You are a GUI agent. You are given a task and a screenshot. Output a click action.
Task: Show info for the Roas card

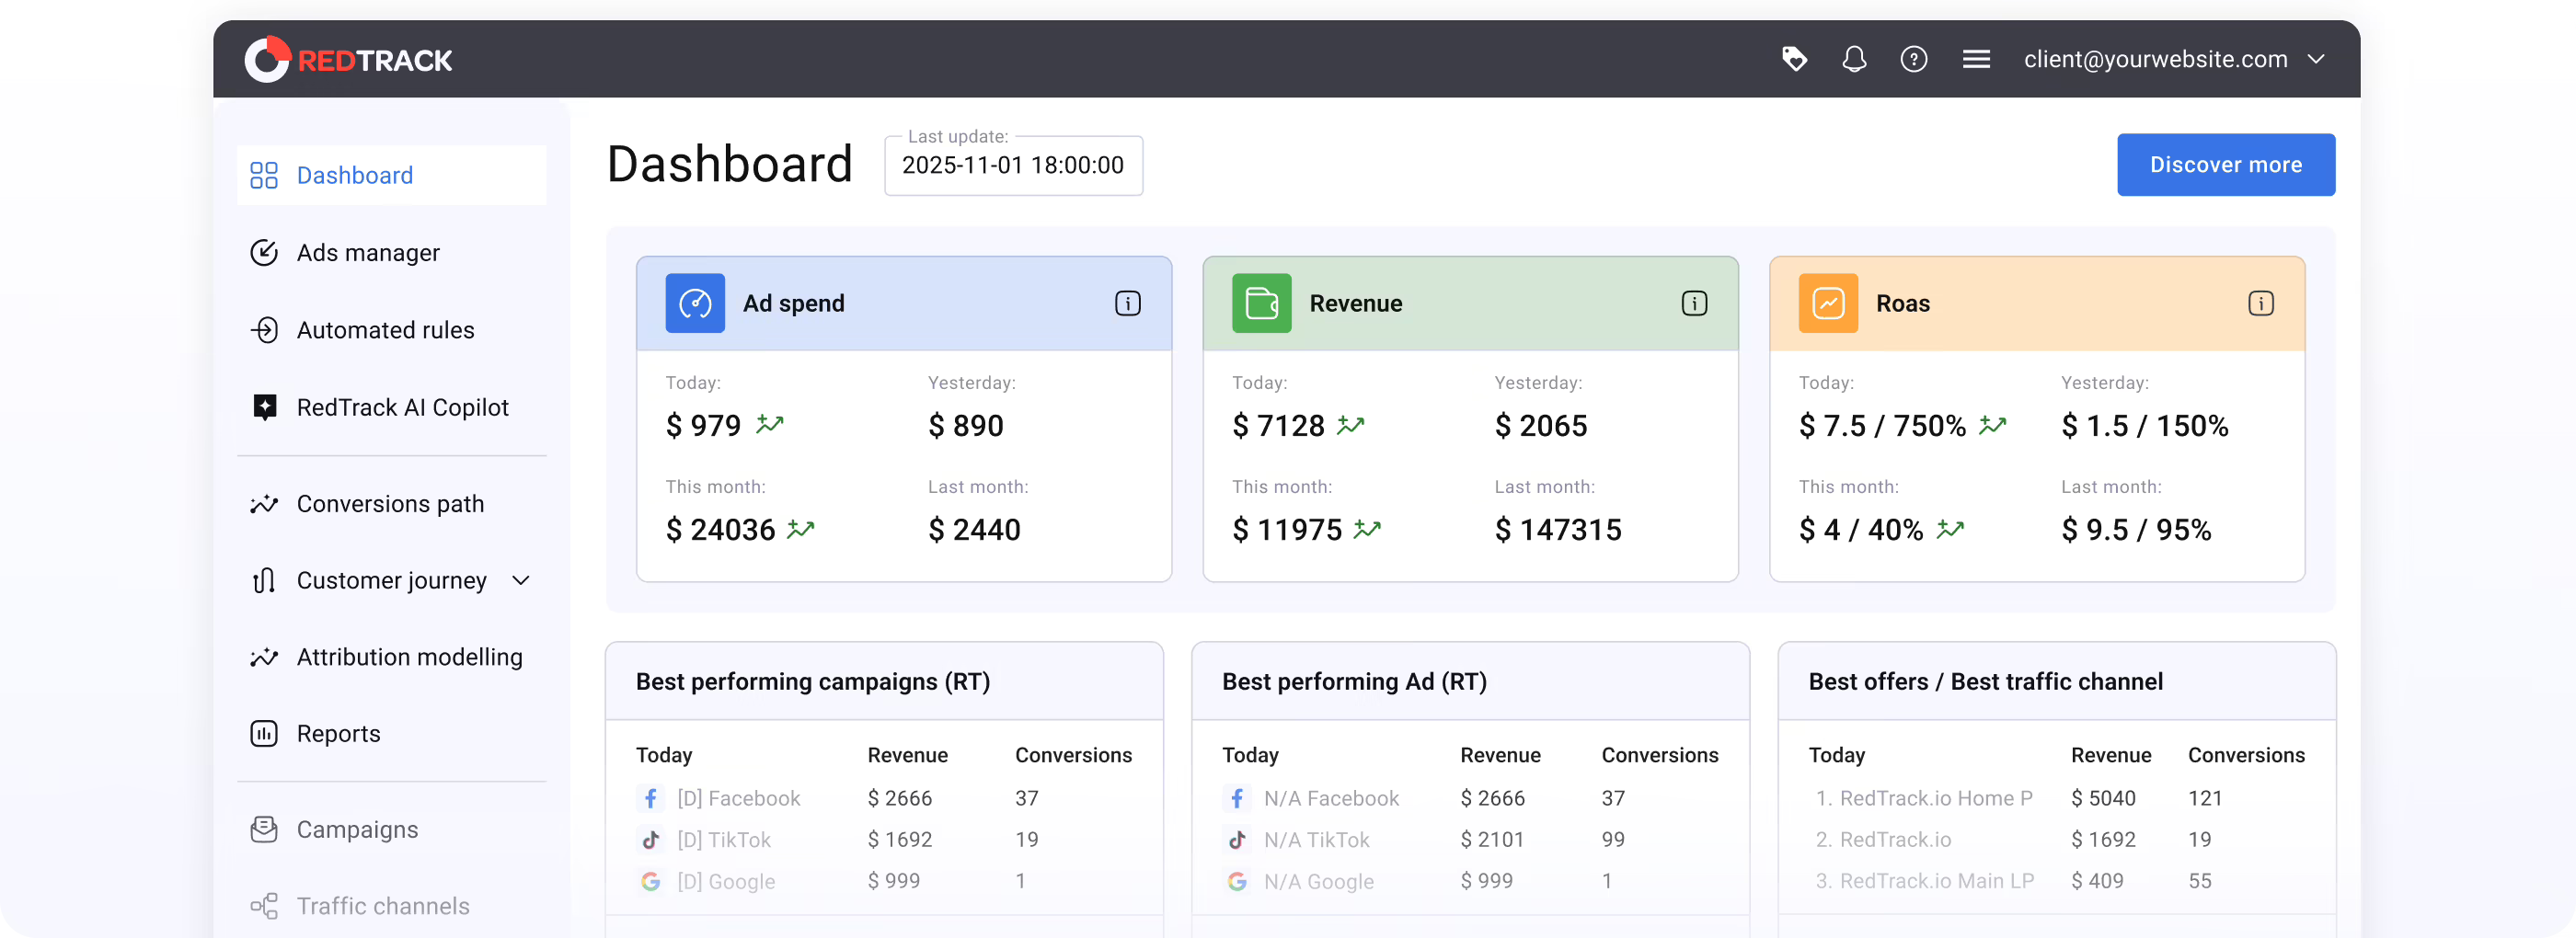pyautogui.click(x=2261, y=303)
